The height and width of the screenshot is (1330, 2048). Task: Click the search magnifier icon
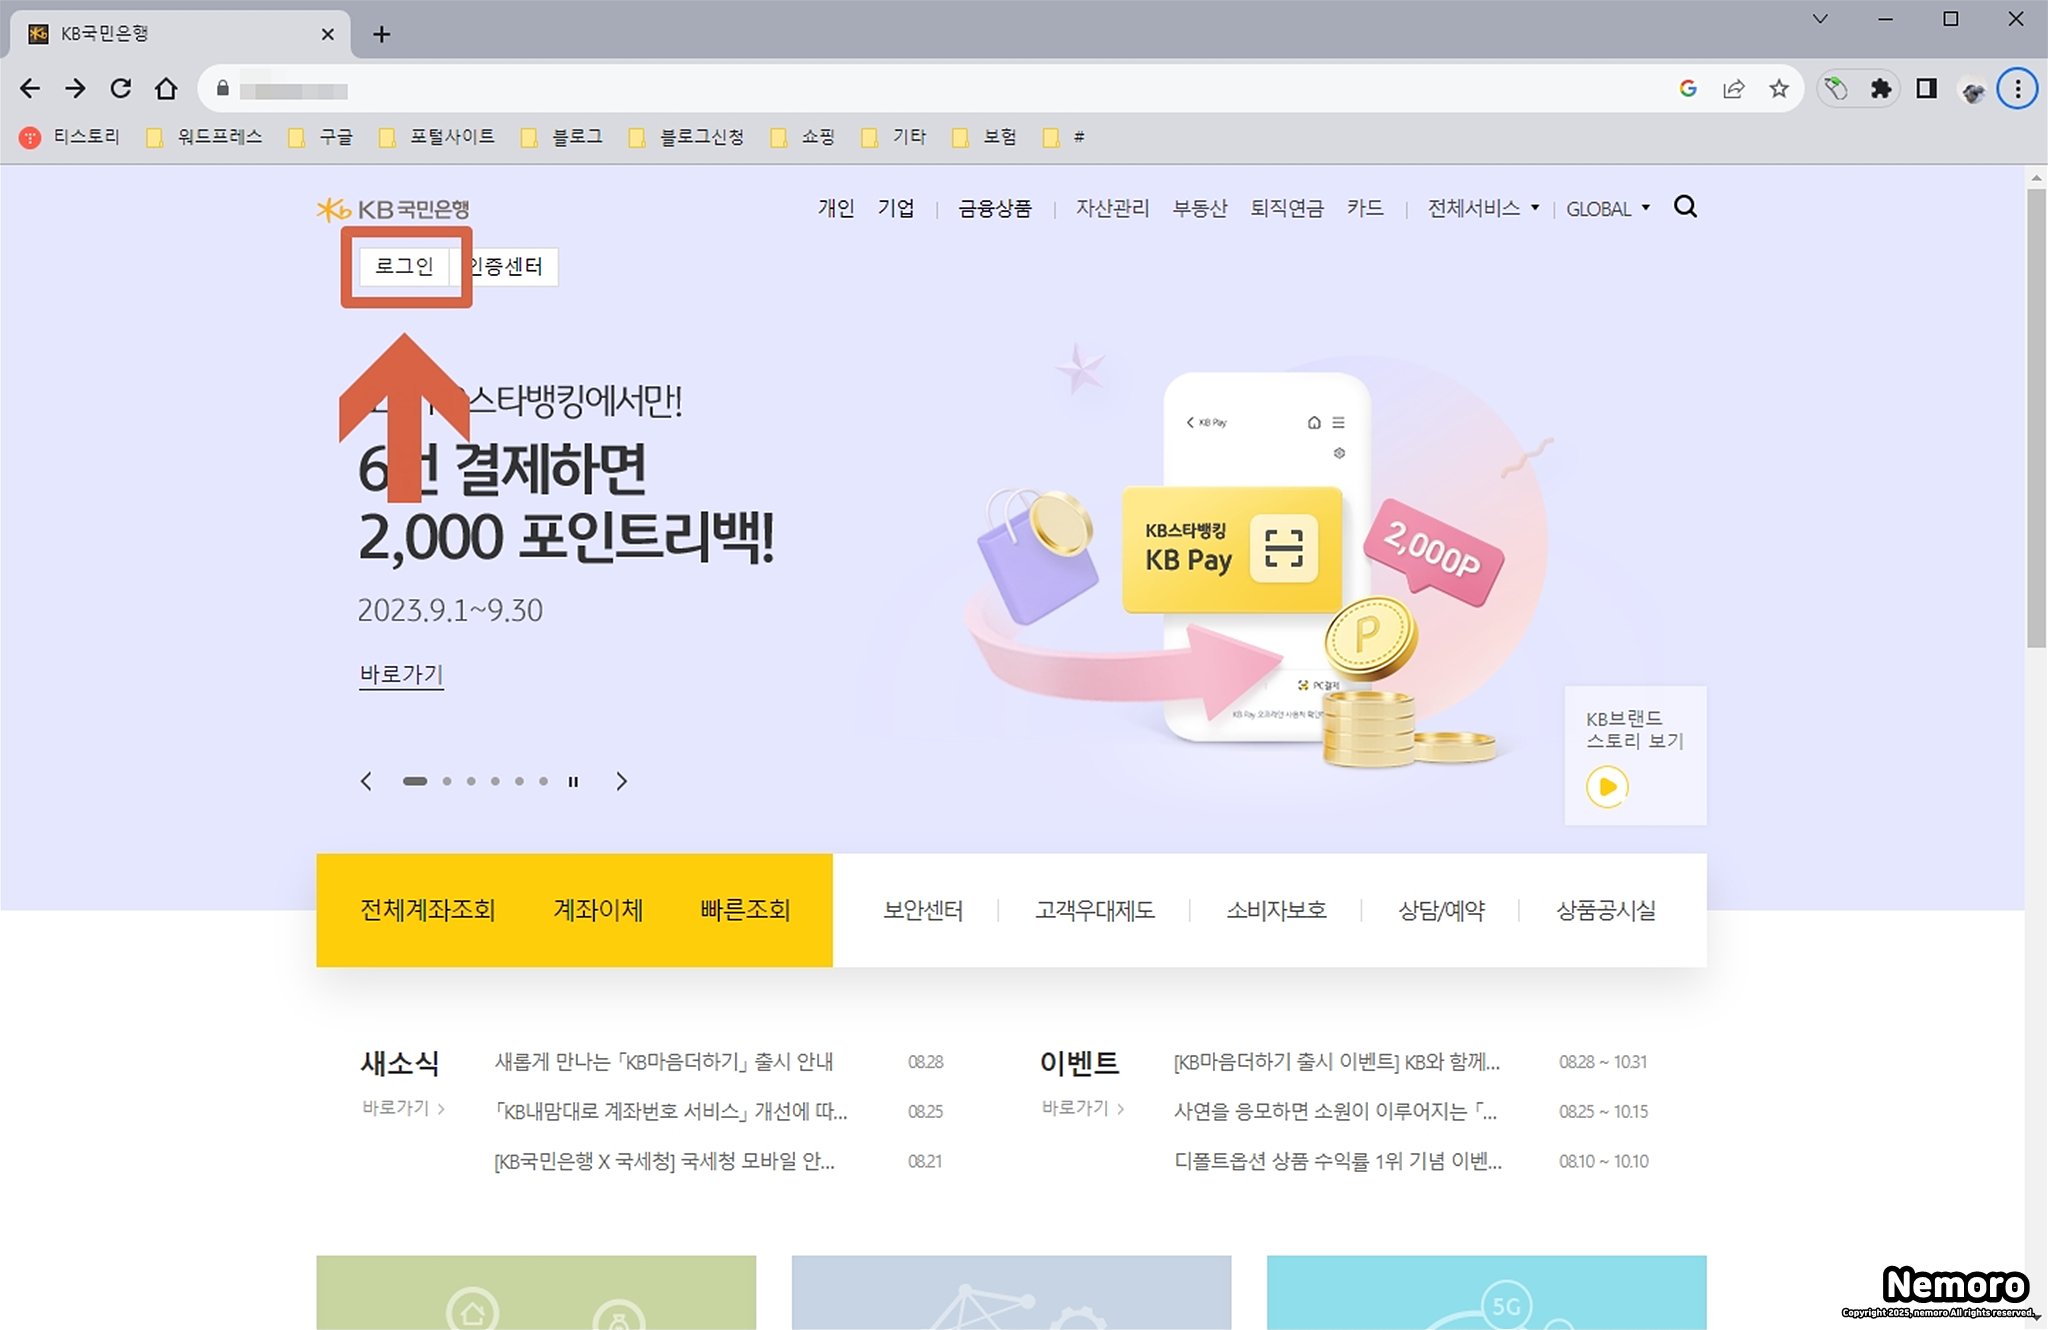pos(1685,207)
